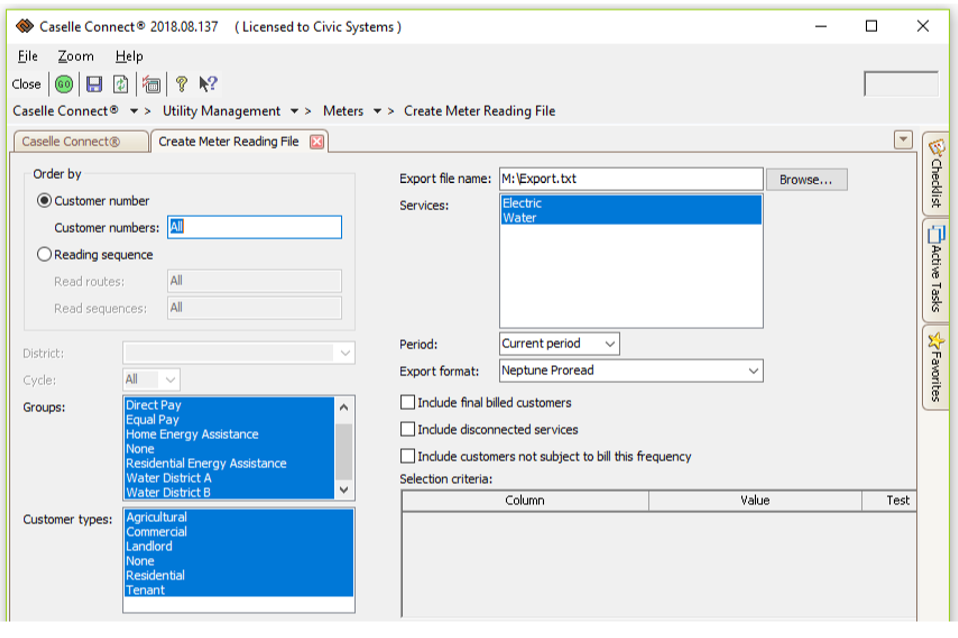Select the Customer number radio button
Screen dimensions: 958x638
44,200
